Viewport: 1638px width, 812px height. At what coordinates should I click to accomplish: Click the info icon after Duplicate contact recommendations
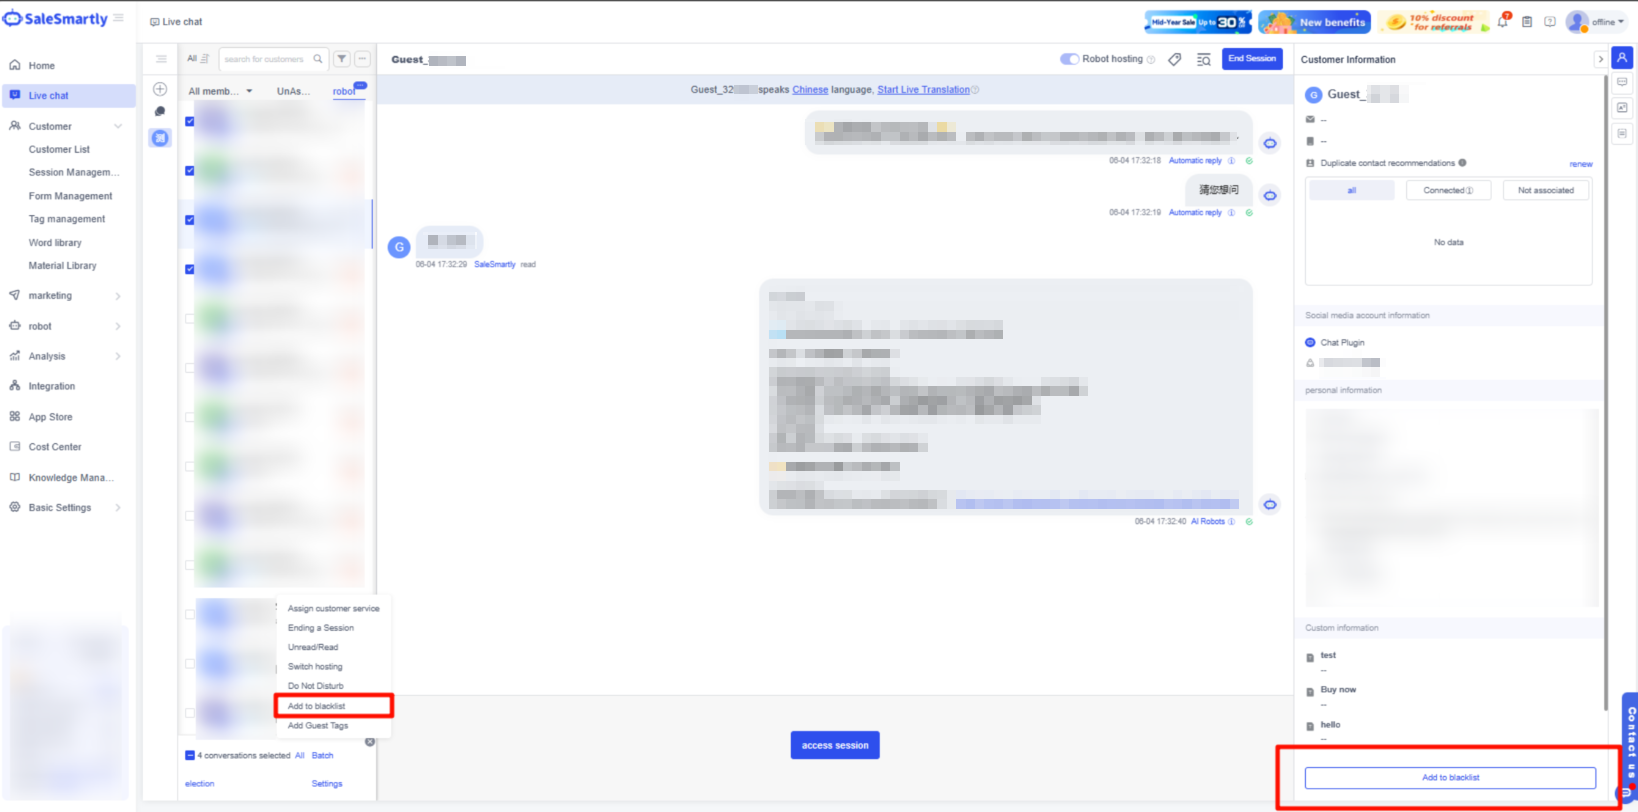pyautogui.click(x=1463, y=162)
